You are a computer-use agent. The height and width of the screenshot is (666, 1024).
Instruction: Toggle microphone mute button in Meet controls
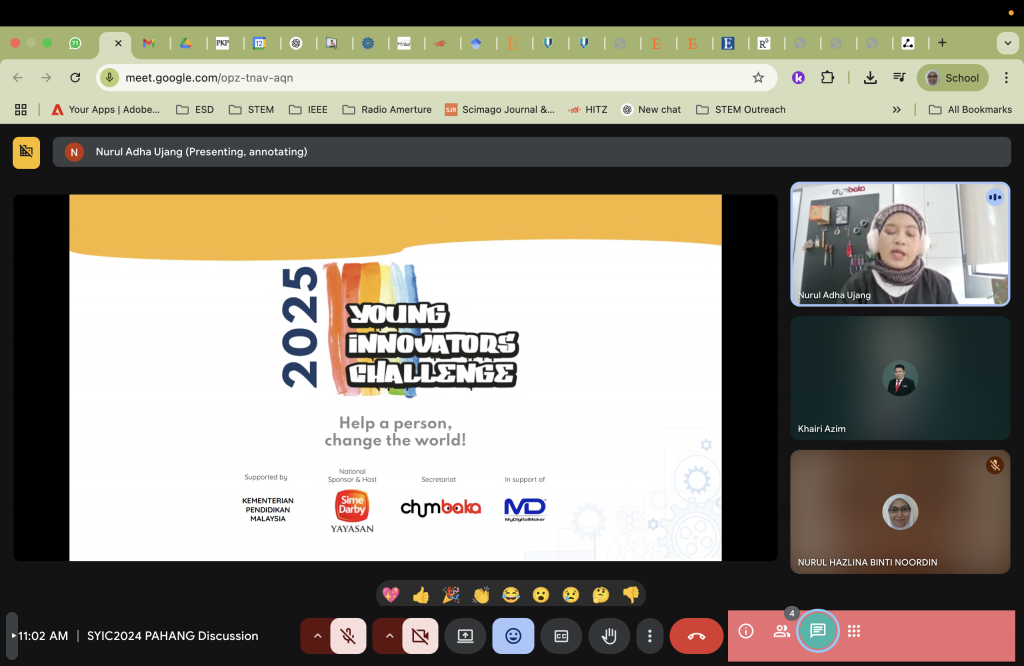coord(348,635)
